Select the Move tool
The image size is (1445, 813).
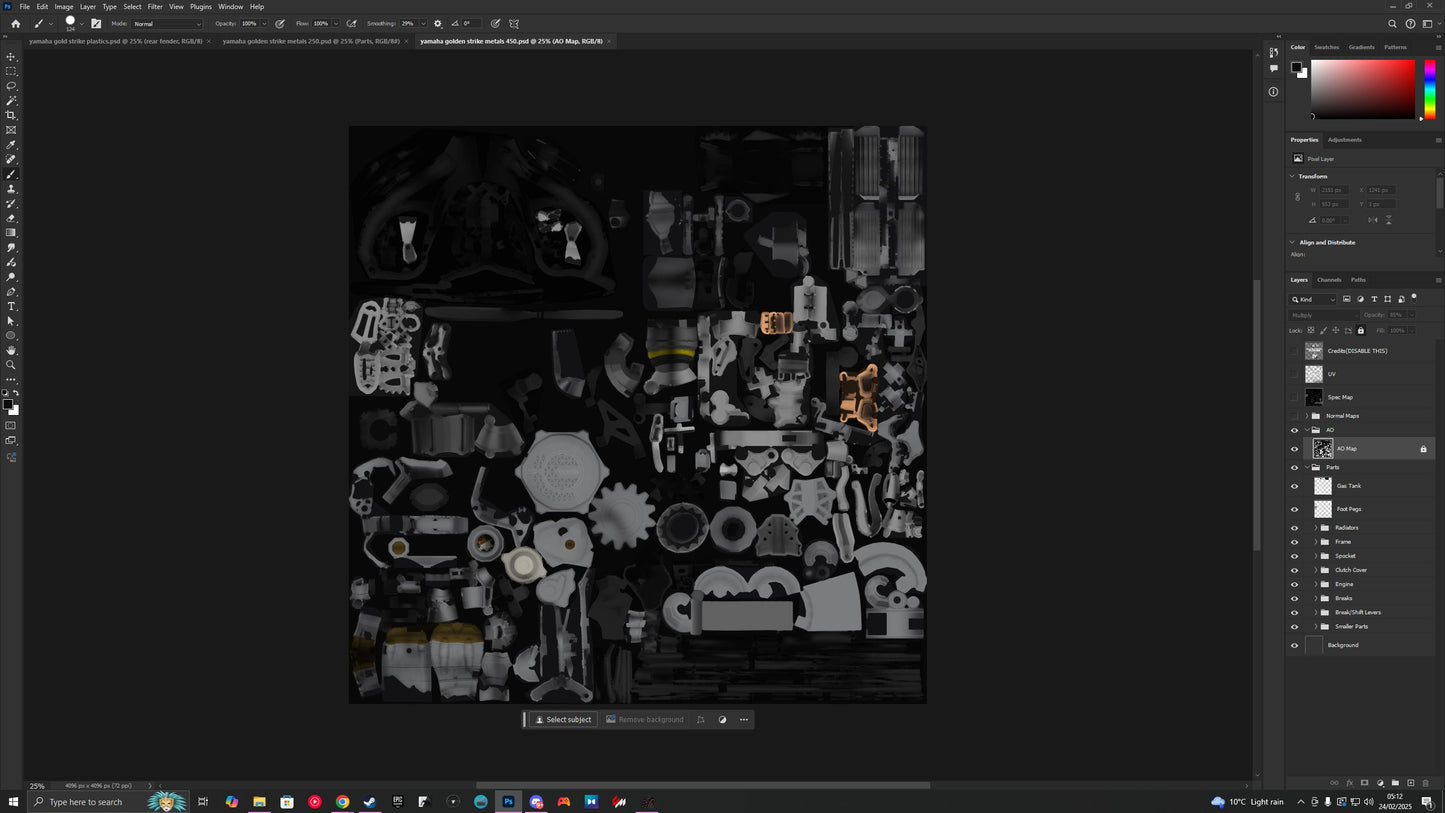click(x=11, y=57)
